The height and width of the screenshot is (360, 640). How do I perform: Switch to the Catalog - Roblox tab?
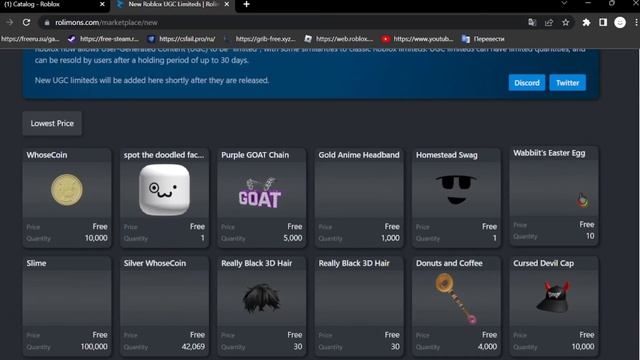[x=54, y=4]
